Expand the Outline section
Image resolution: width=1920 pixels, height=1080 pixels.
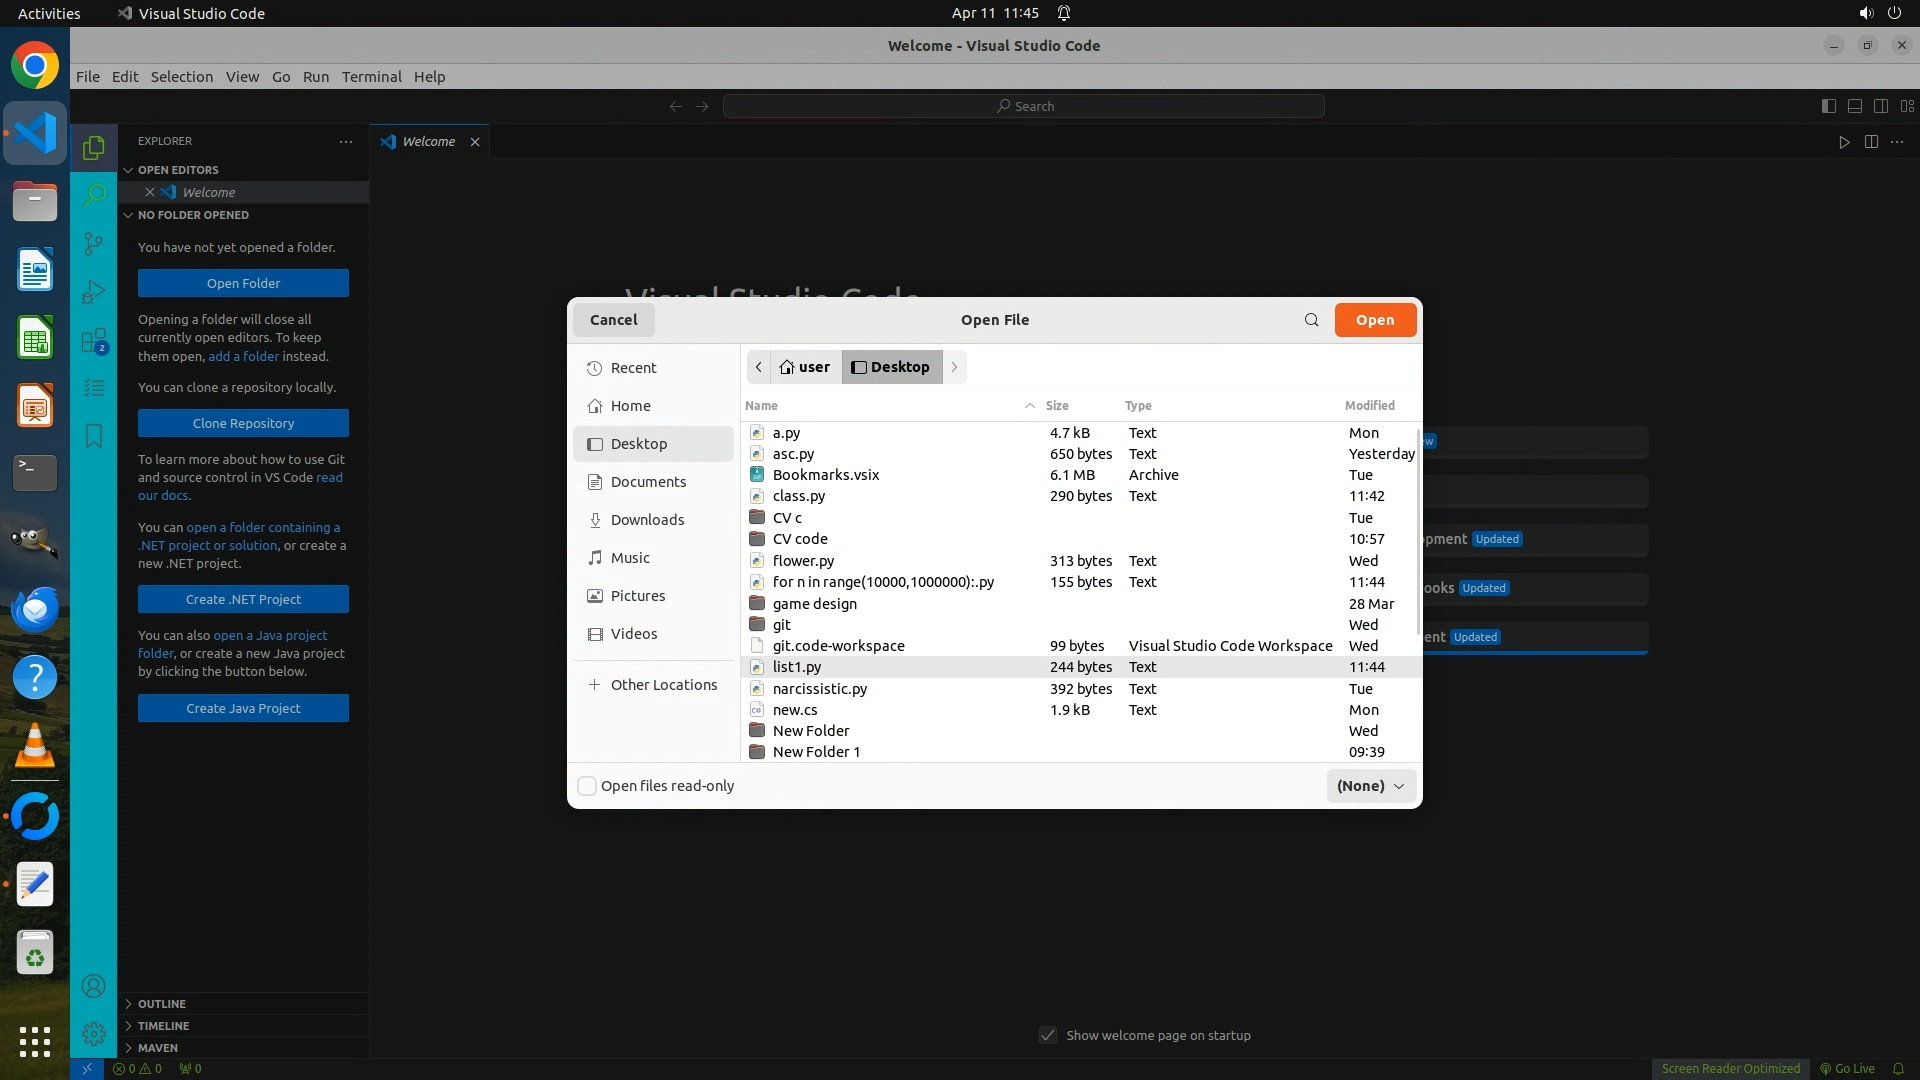click(x=162, y=1003)
